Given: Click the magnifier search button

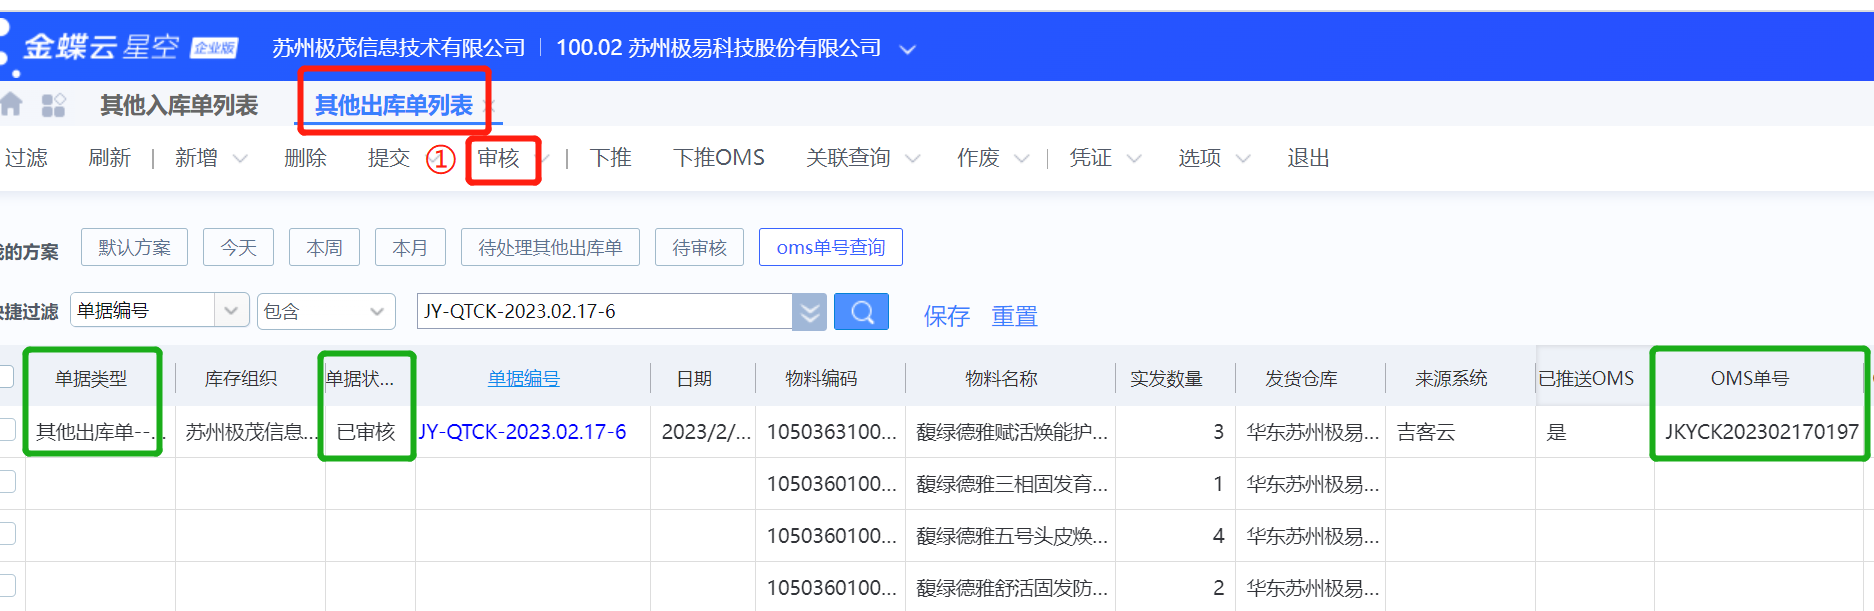Looking at the screenshot, I should pyautogui.click(x=861, y=312).
